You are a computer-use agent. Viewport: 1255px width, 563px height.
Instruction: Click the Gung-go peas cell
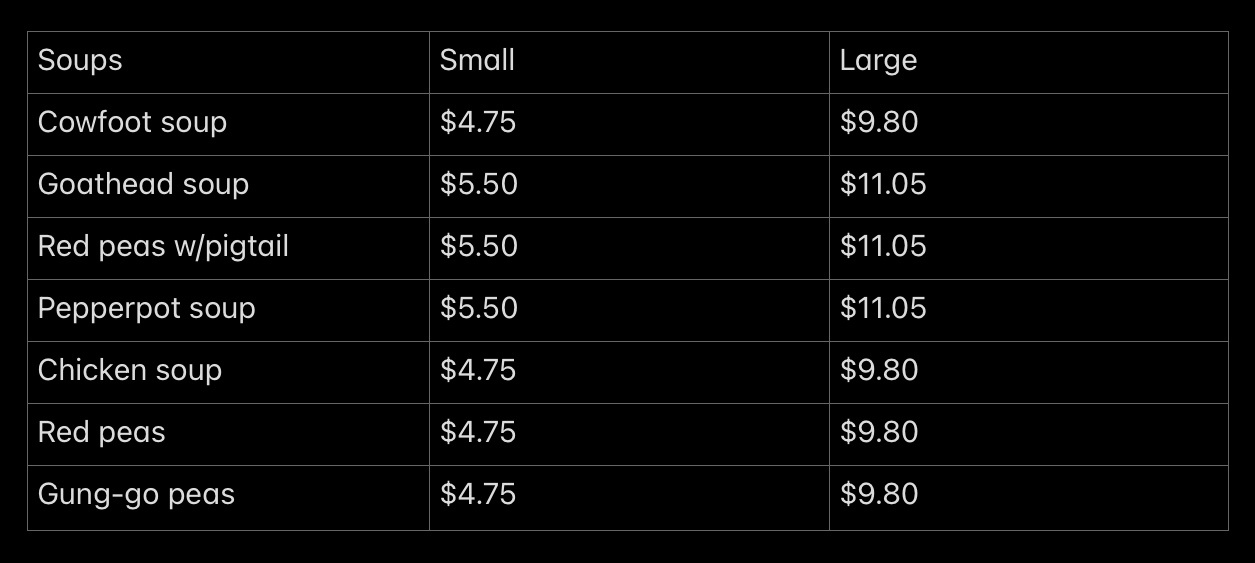click(x=228, y=497)
